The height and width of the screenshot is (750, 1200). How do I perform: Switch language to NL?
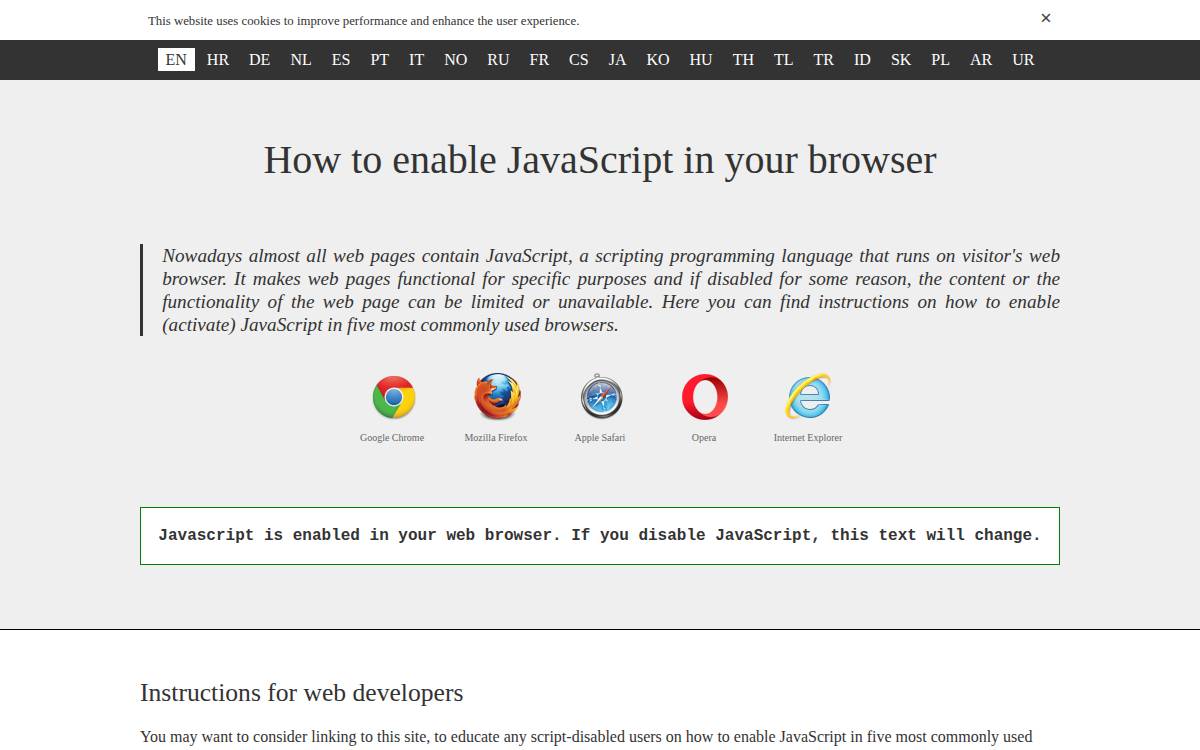[301, 60]
